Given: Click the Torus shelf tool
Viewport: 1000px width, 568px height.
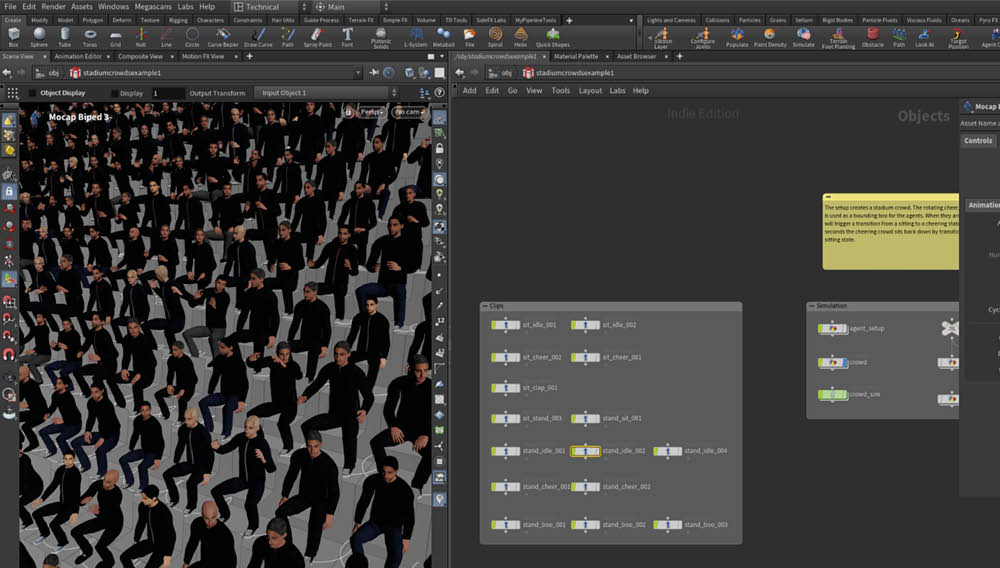Looking at the screenshot, I should pyautogui.click(x=90, y=37).
